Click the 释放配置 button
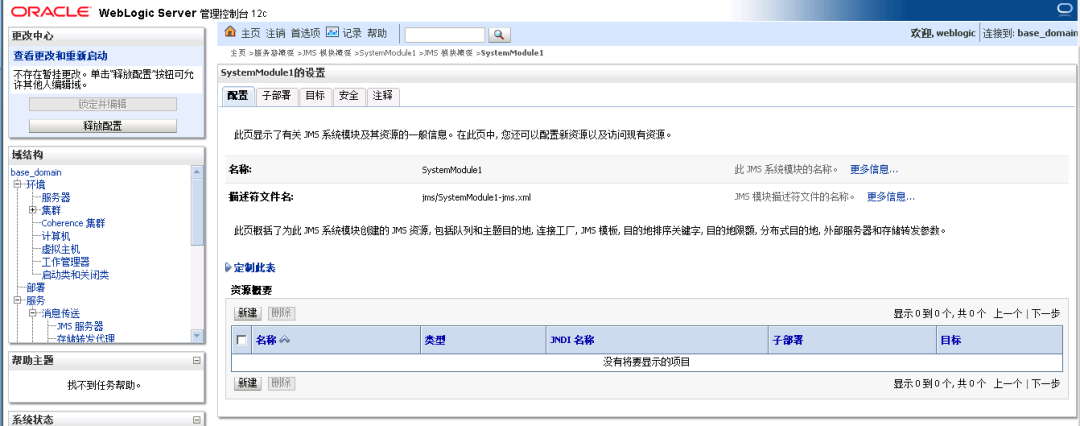 click(103, 126)
